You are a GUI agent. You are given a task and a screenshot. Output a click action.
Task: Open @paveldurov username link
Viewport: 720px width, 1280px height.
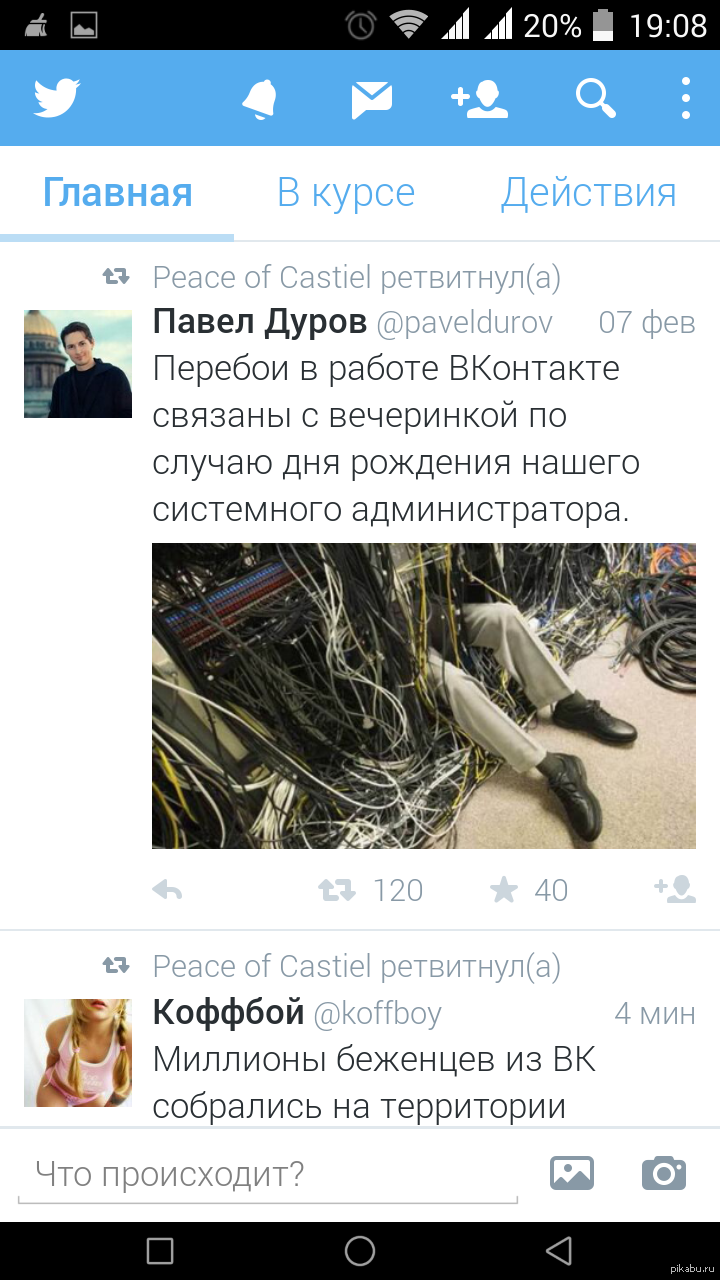[x=464, y=322]
